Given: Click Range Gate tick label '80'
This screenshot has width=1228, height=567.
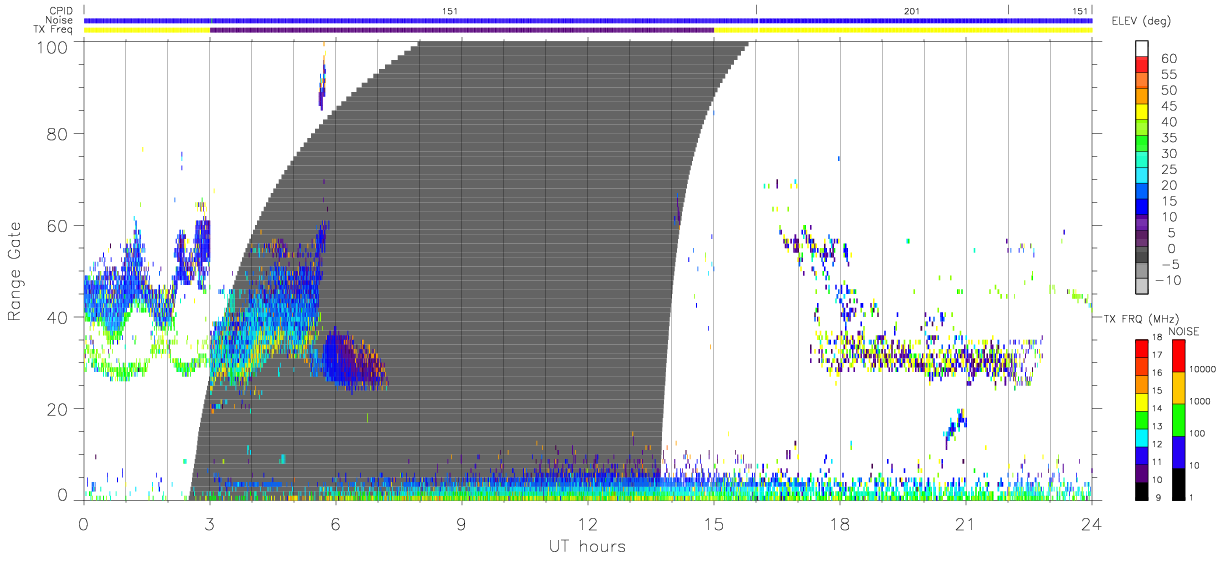Looking at the screenshot, I should (x=59, y=133).
